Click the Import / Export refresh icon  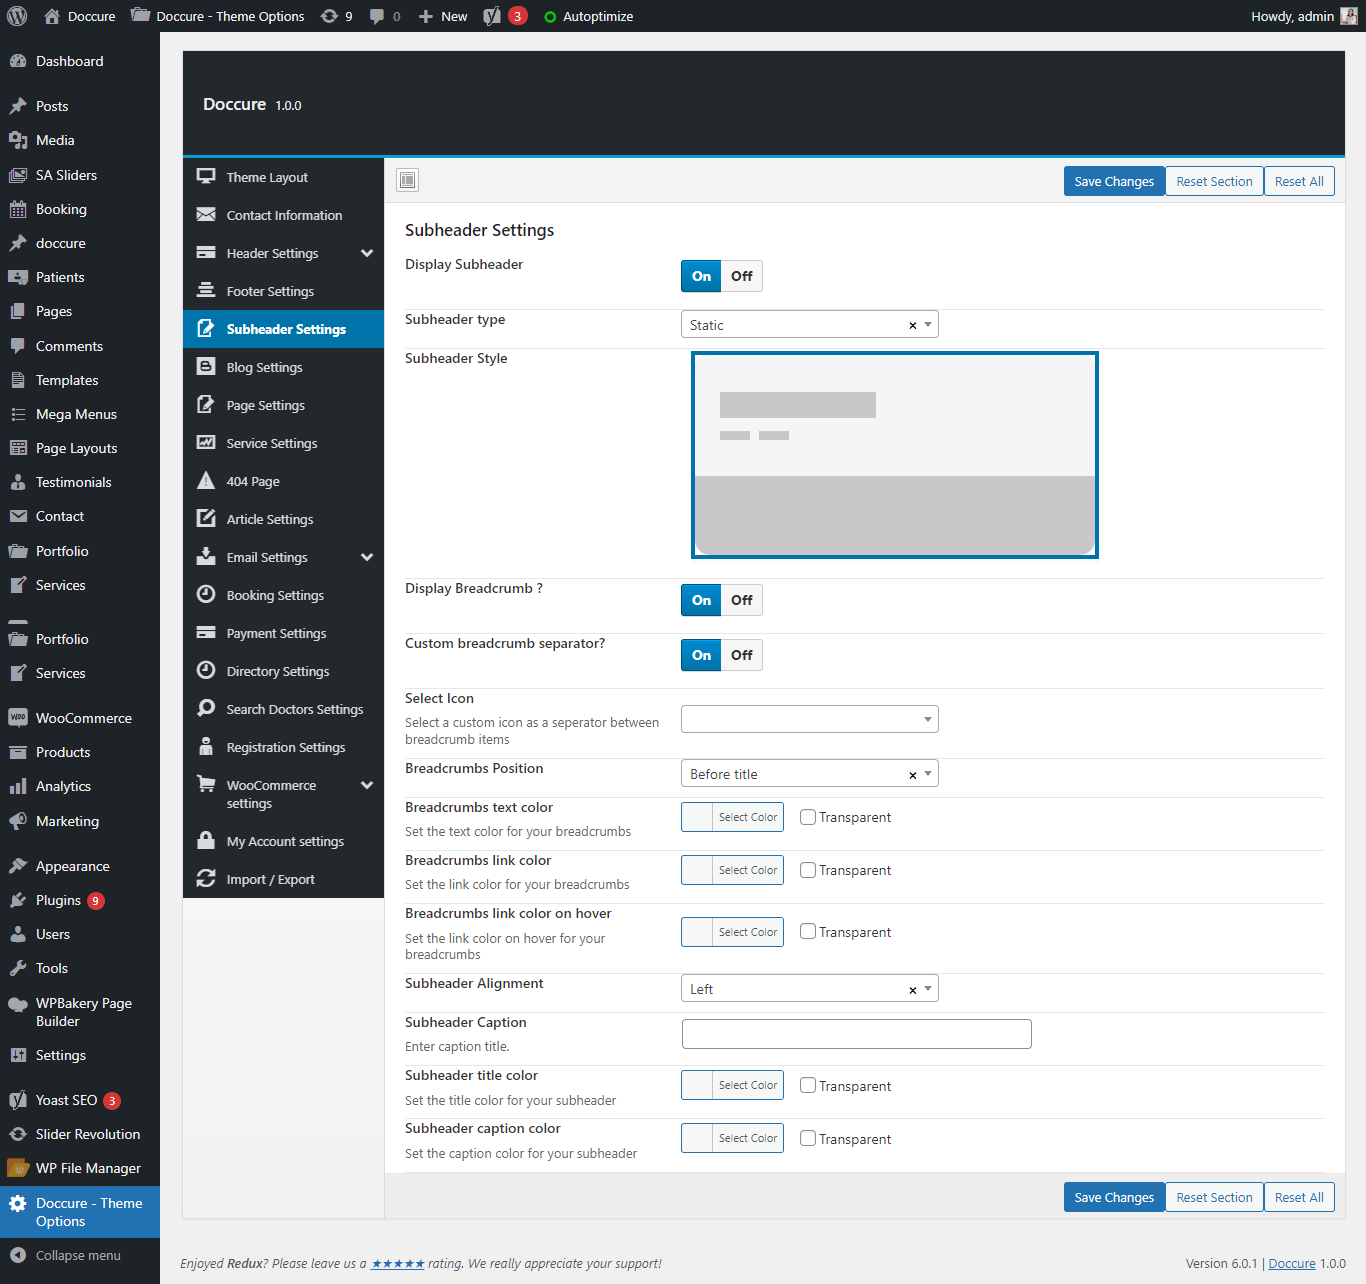coord(206,879)
